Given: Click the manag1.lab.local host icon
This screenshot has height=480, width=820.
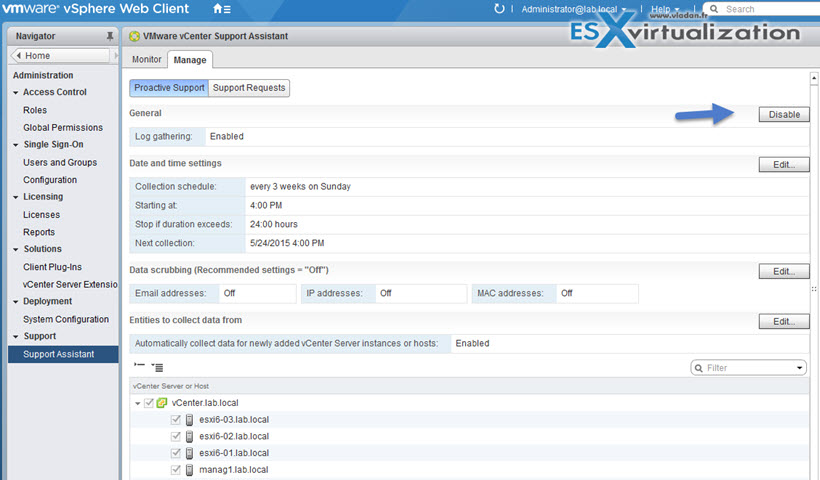Looking at the screenshot, I should pos(189,470).
